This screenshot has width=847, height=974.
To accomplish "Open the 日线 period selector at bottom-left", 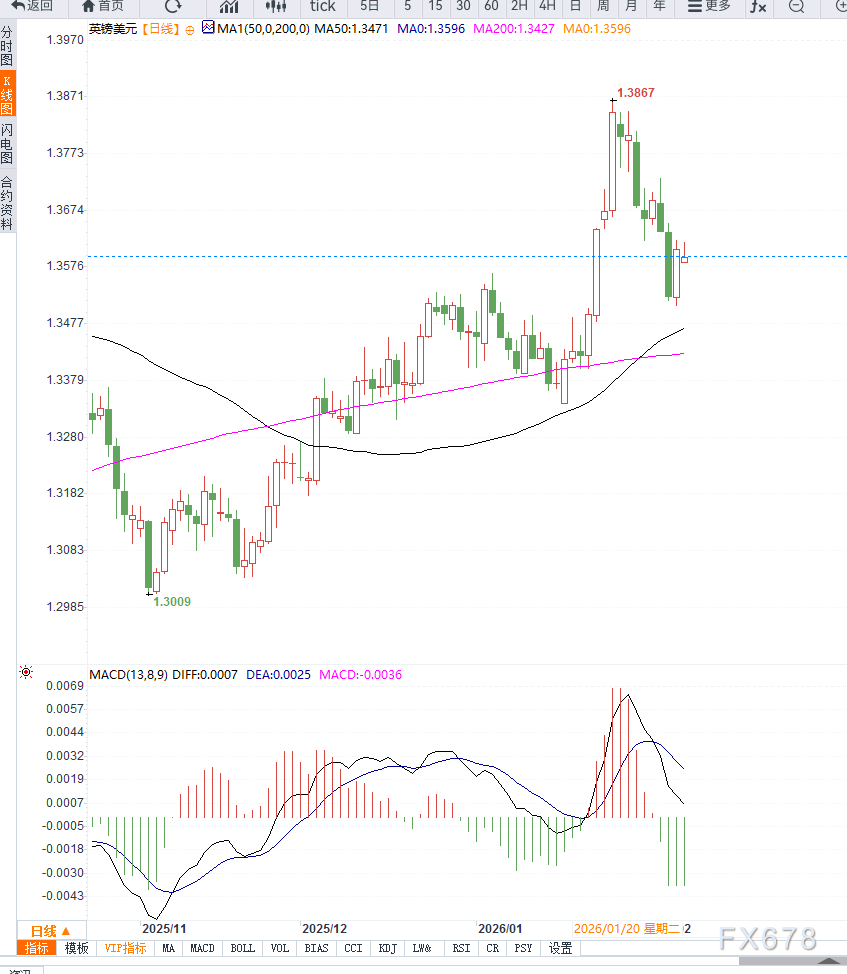I will (x=50, y=930).
